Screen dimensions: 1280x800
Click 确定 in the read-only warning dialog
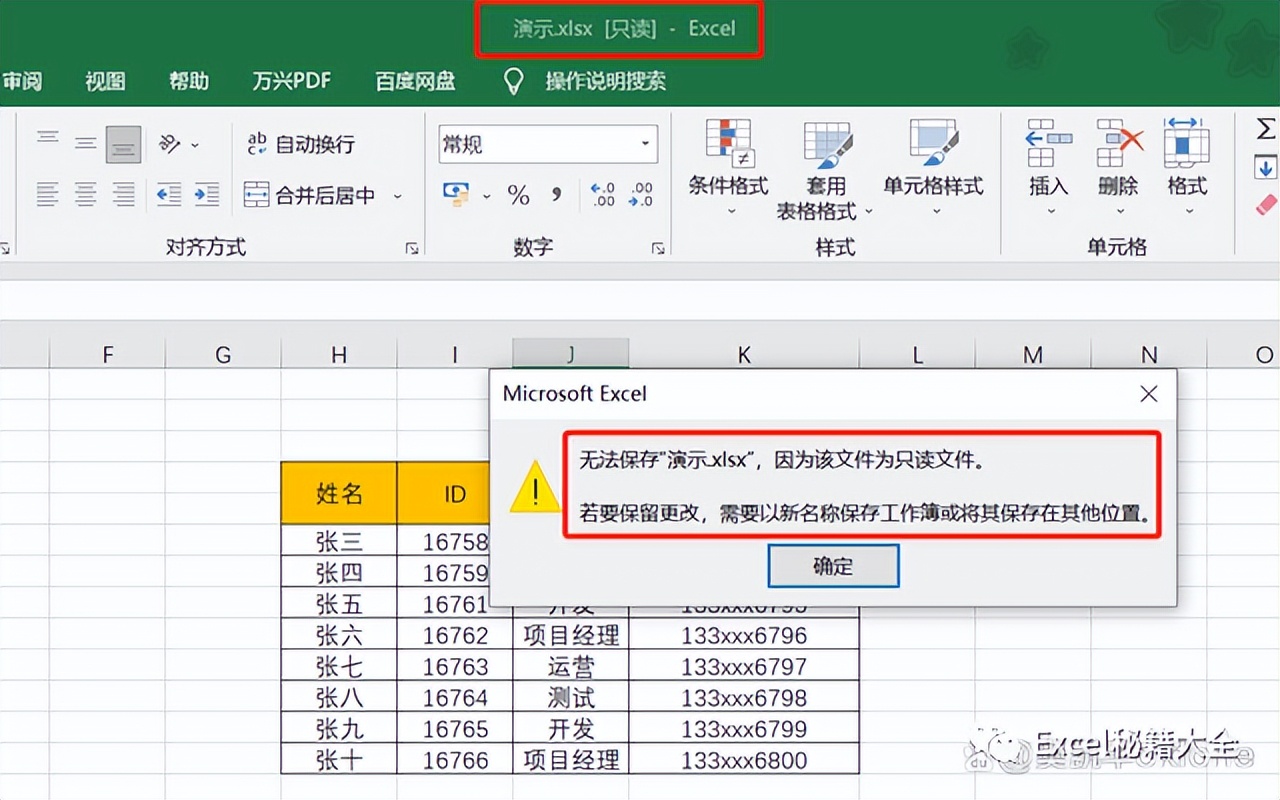833,566
